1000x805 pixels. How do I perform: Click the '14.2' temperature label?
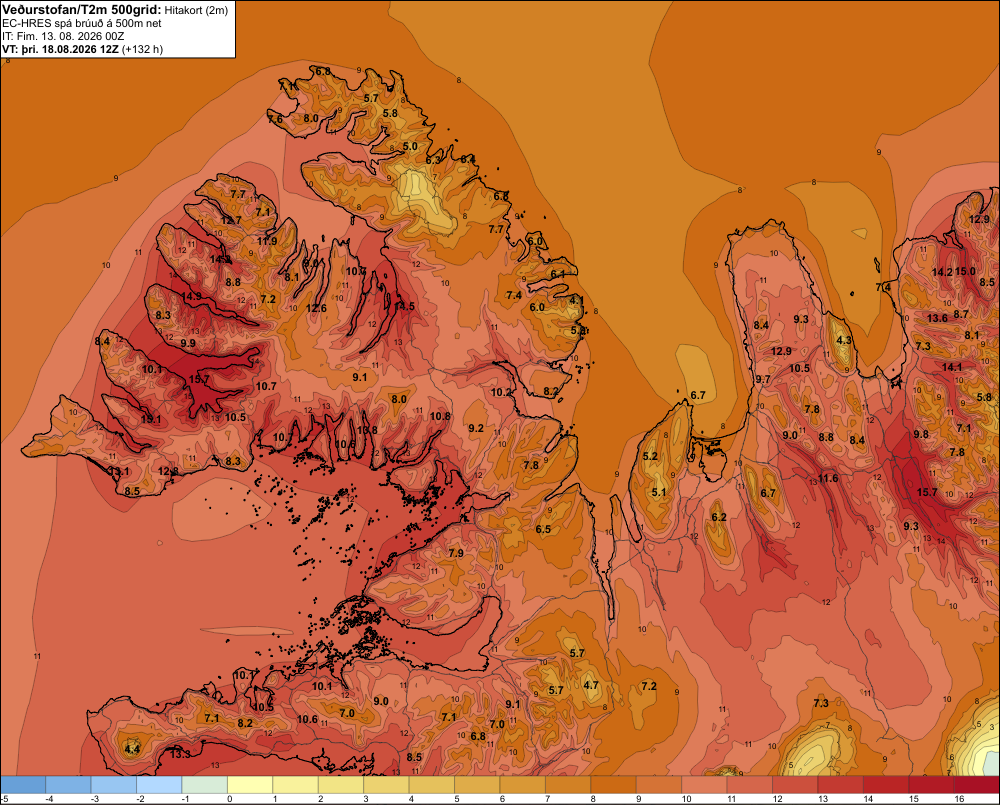942,272
